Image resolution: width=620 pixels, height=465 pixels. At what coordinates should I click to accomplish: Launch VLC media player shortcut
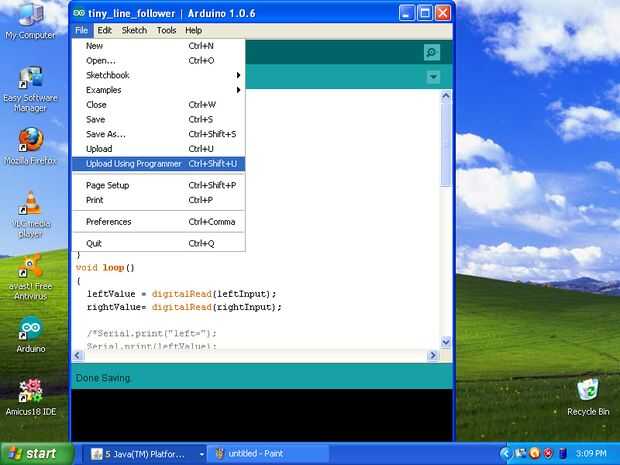[x=32, y=215]
